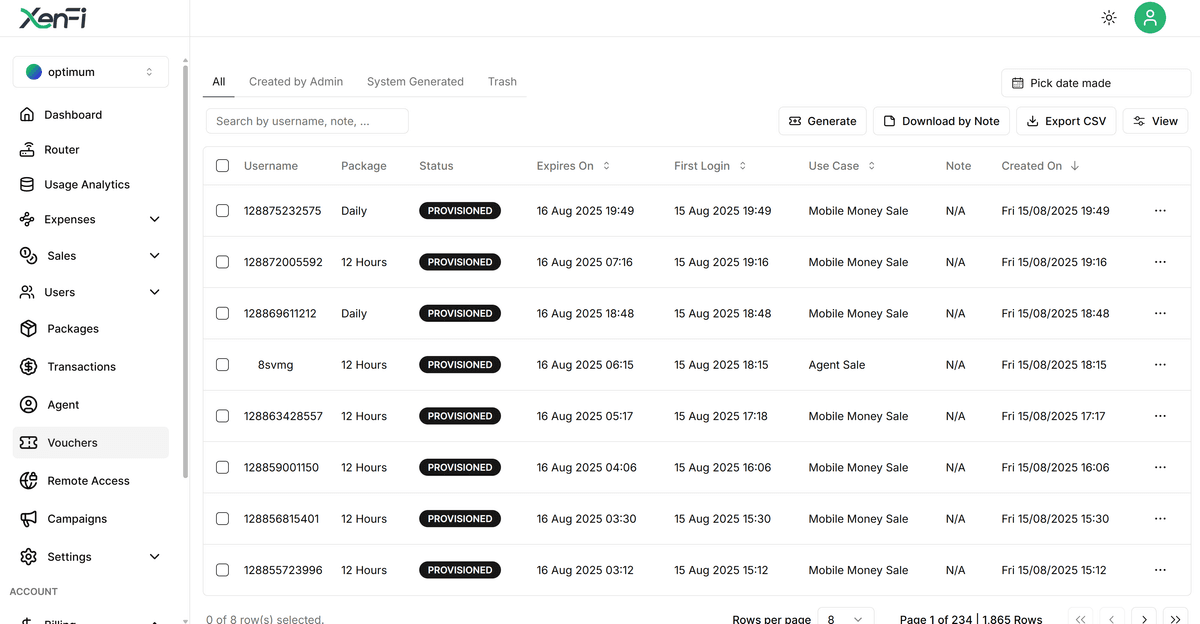
Task: Click expiry 16 Aug 2025 03:12
Action: 585,570
